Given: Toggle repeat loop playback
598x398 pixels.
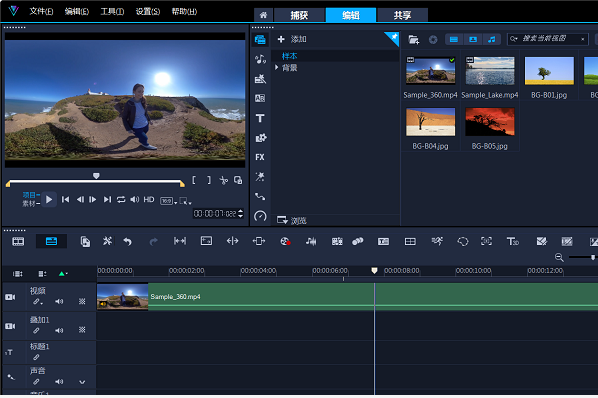Looking at the screenshot, I should (121, 199).
